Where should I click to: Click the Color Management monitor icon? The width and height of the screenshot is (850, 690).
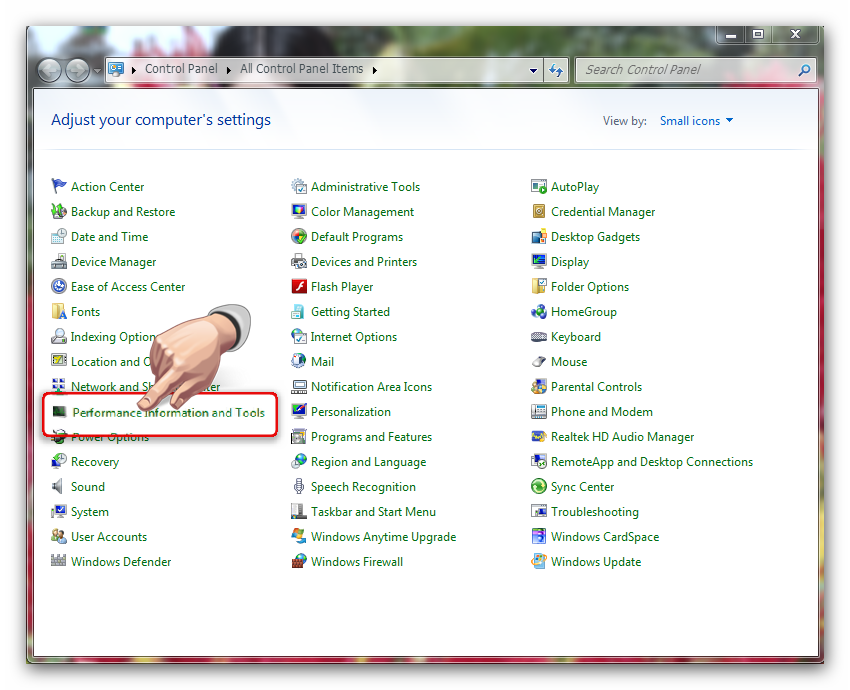coord(299,211)
